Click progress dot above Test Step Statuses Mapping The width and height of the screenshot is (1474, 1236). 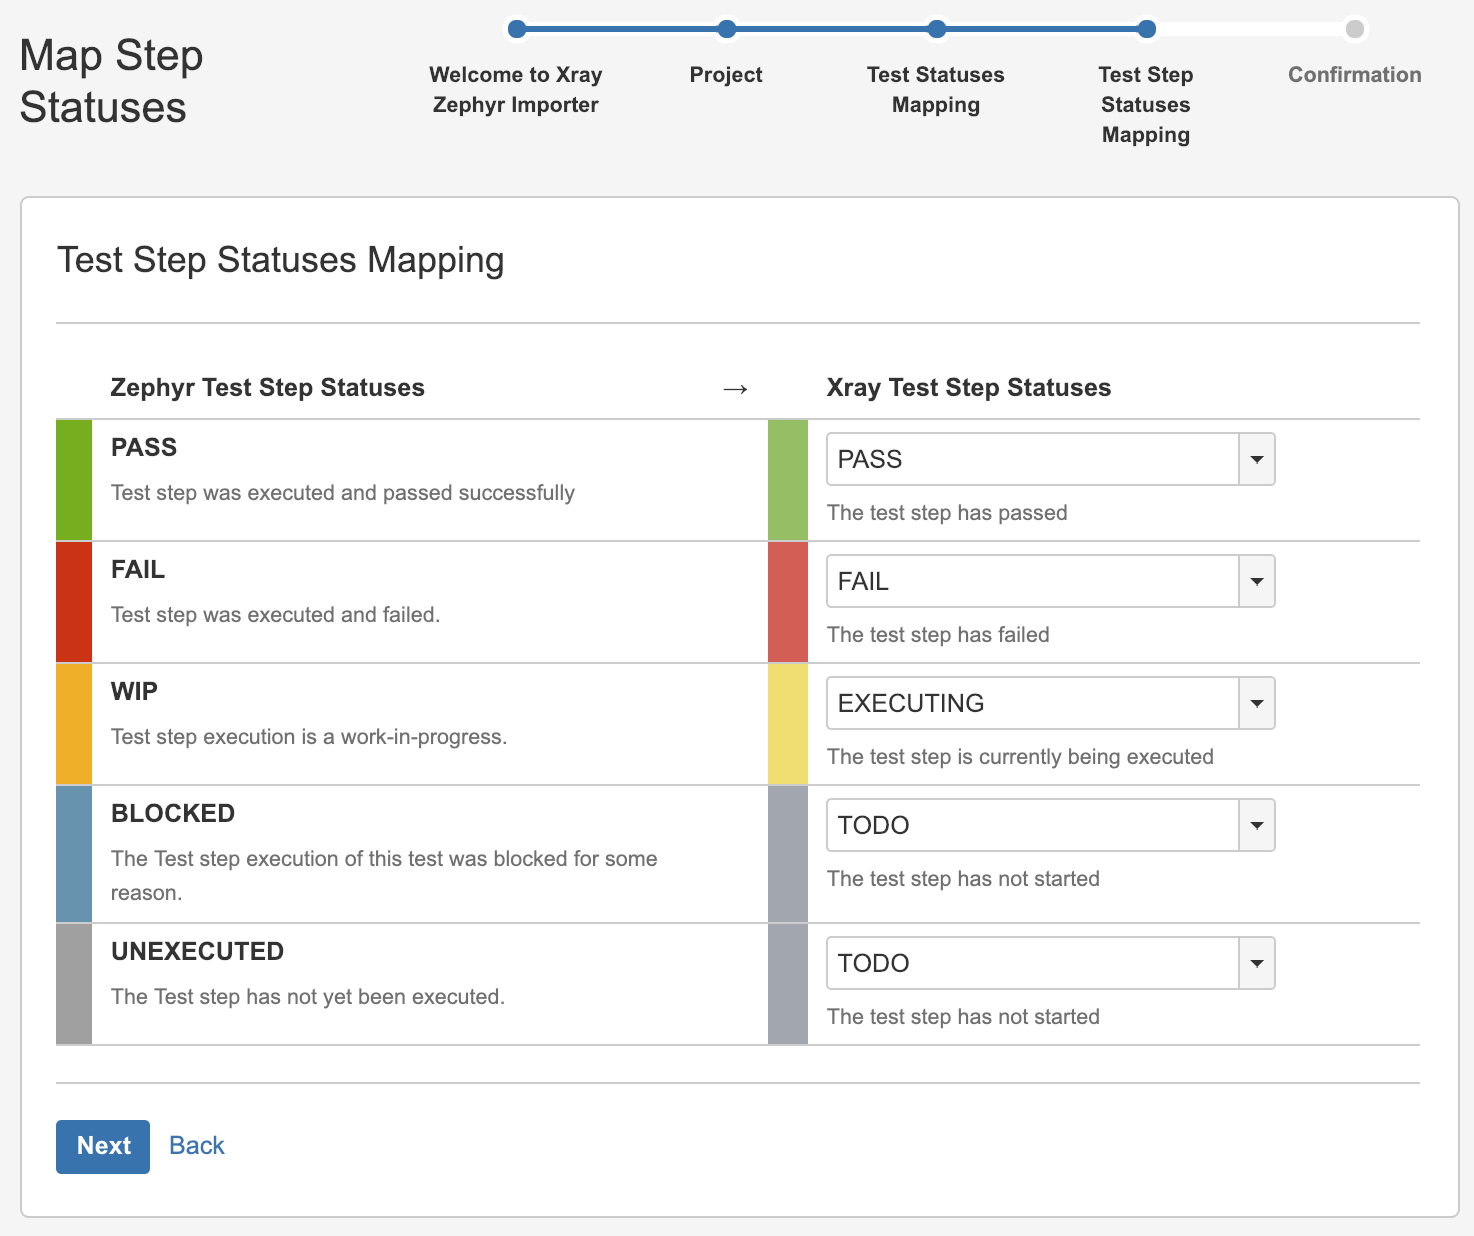pos(1147,29)
